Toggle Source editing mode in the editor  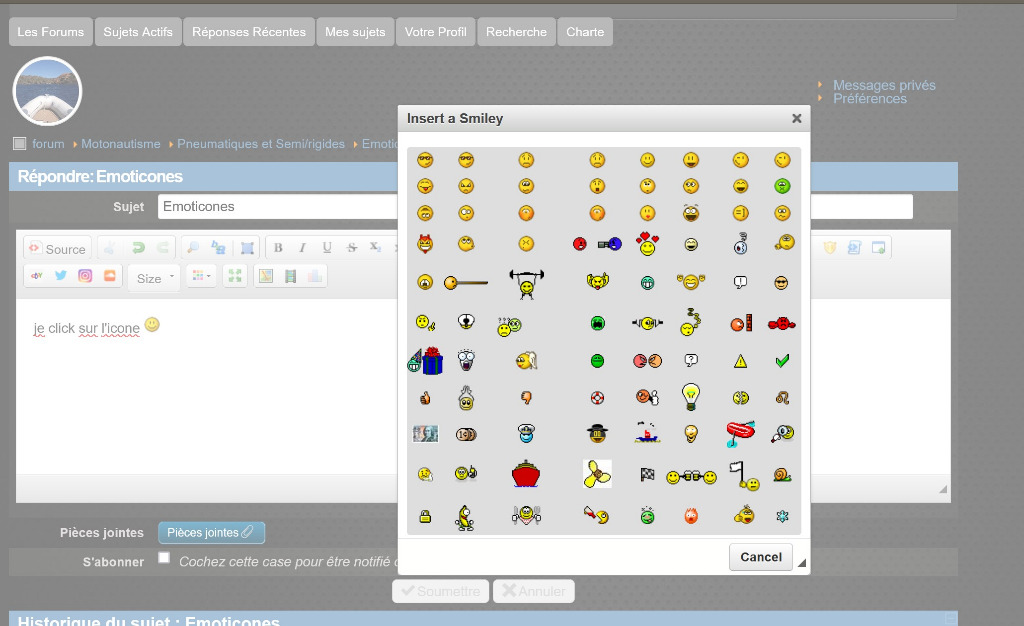(x=57, y=249)
